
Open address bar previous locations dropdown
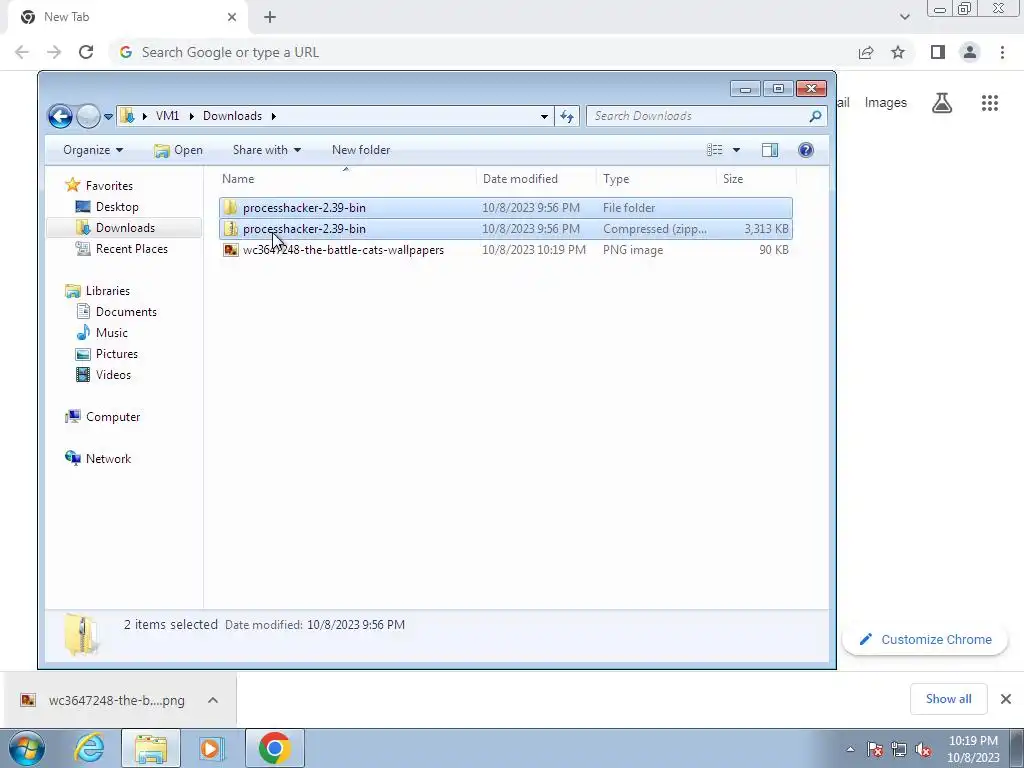[x=544, y=116]
